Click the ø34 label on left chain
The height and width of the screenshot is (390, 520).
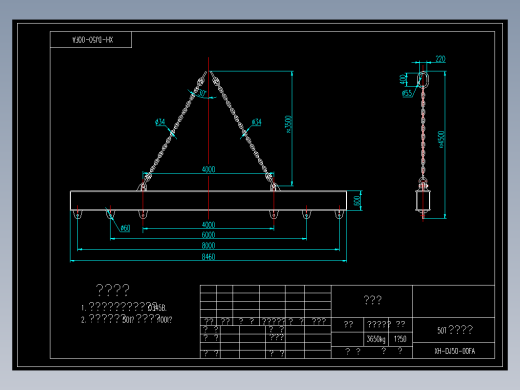click(x=160, y=122)
